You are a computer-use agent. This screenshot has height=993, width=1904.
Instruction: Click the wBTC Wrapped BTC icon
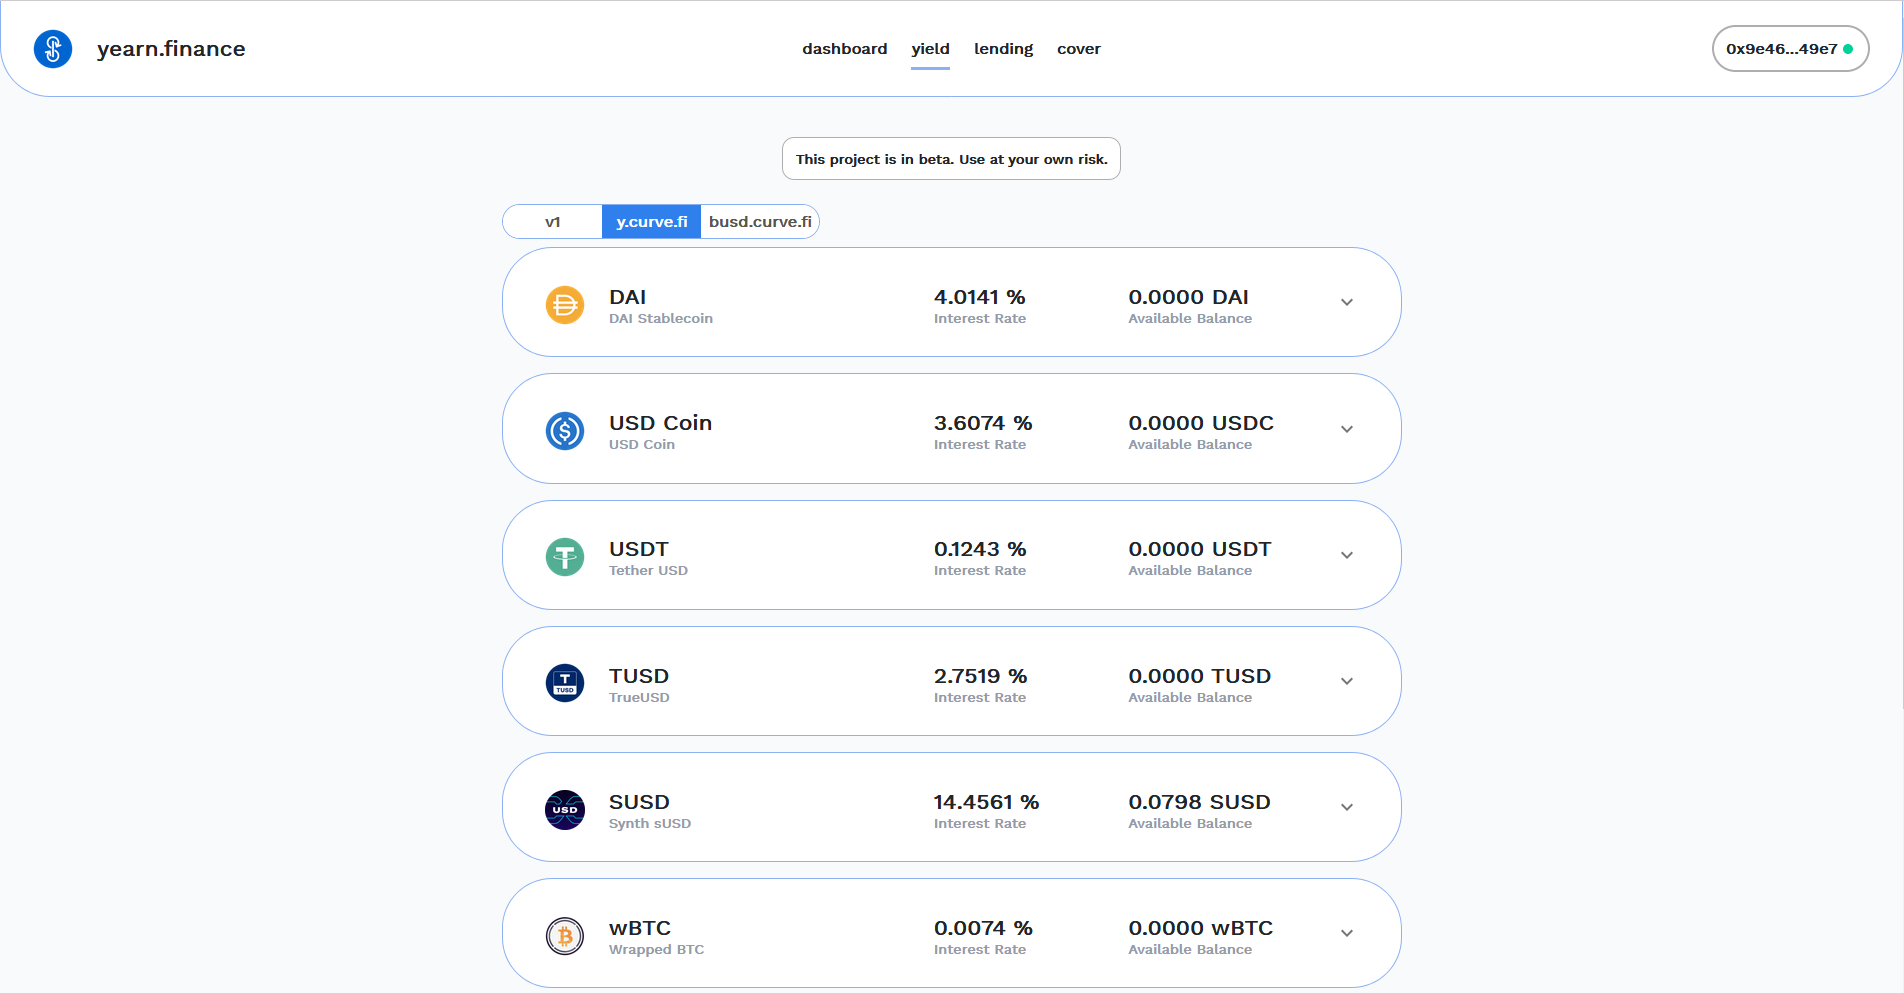coord(565,936)
